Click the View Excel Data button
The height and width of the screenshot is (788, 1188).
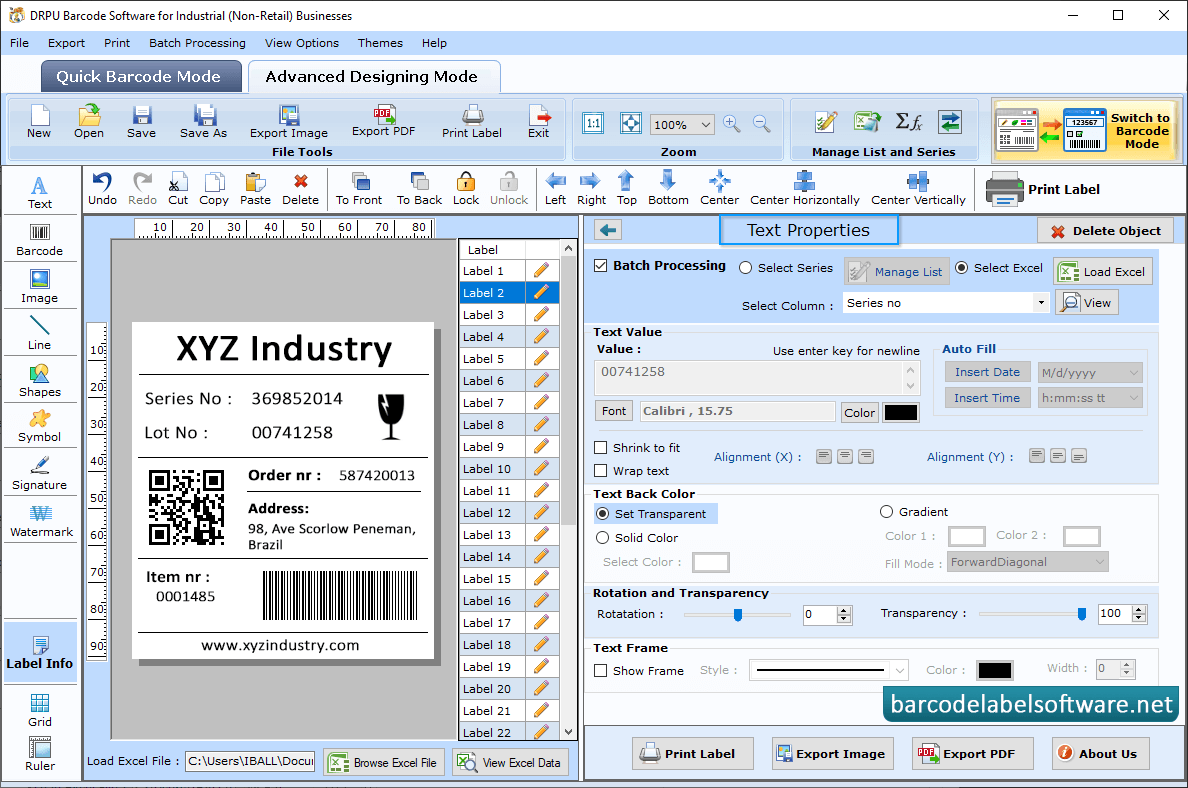click(x=510, y=762)
